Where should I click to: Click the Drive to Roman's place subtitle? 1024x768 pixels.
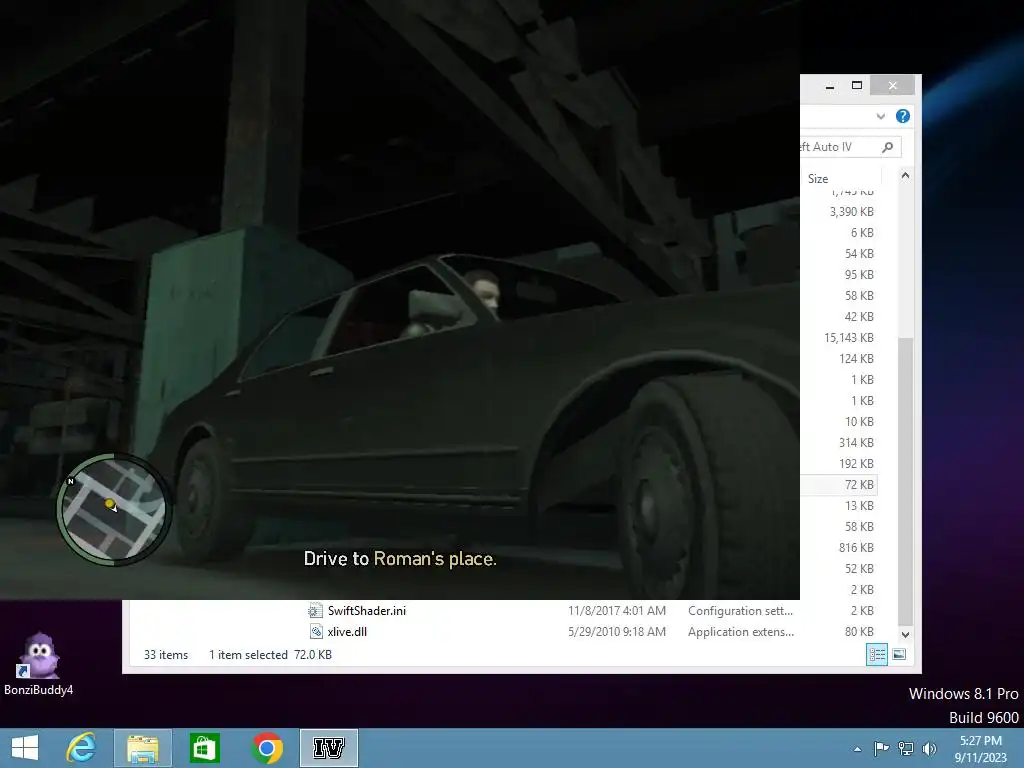point(400,558)
